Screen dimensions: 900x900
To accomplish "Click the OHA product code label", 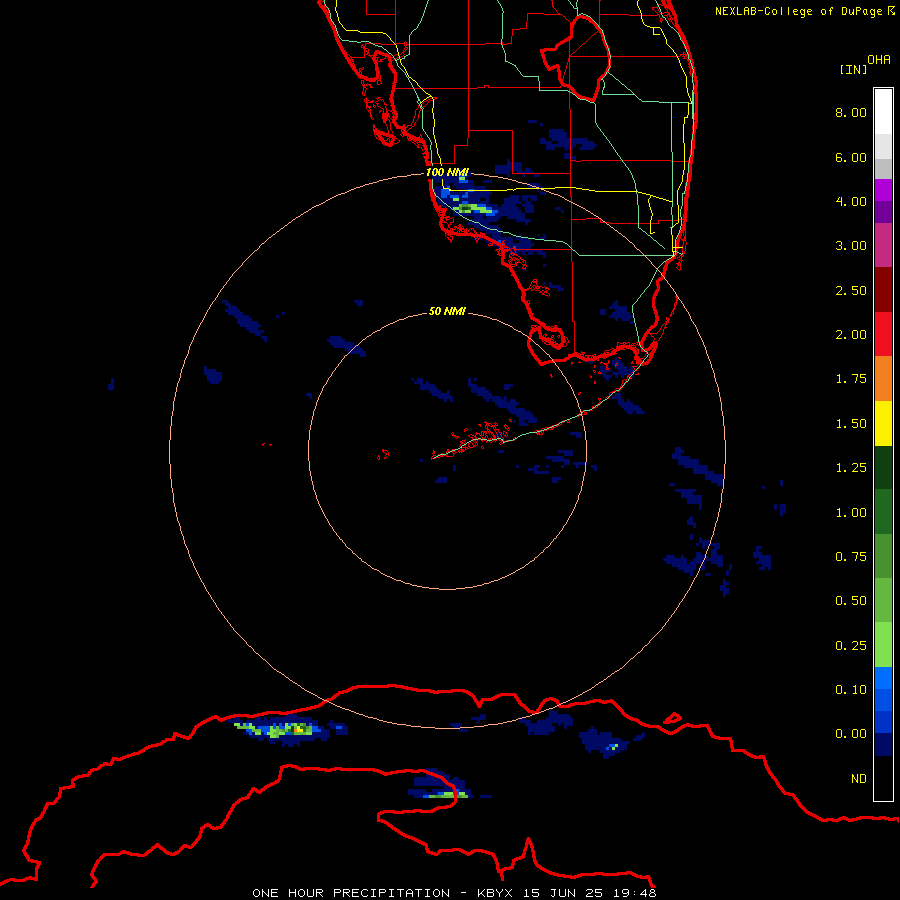I will [x=879, y=60].
